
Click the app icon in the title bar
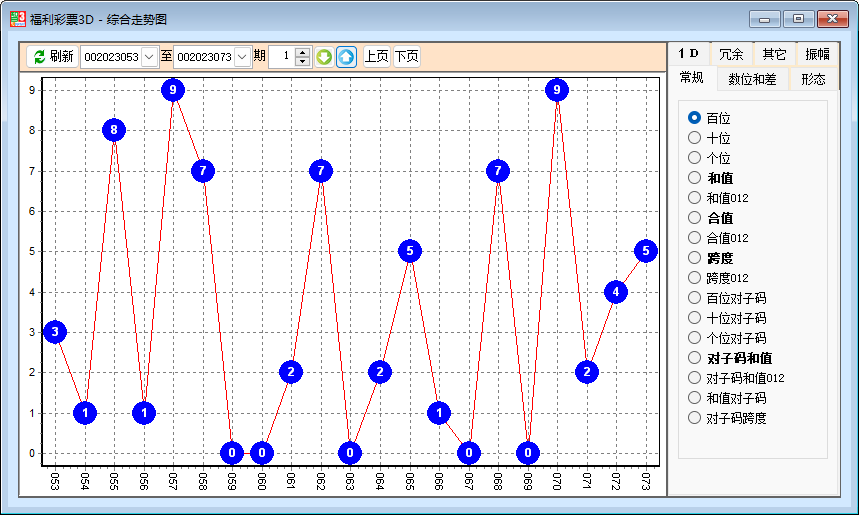tap(17, 18)
